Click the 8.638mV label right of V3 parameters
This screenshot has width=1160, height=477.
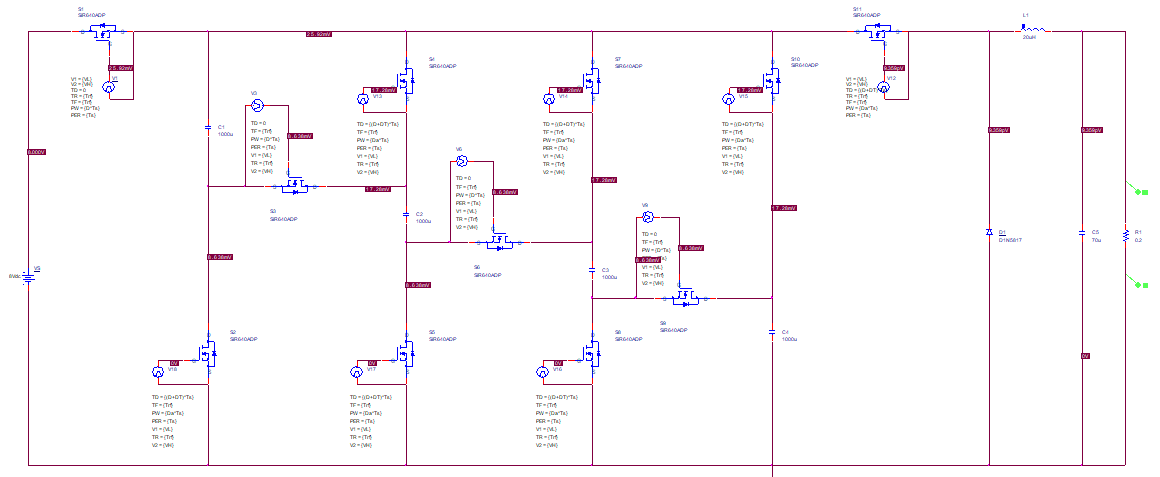click(300, 136)
